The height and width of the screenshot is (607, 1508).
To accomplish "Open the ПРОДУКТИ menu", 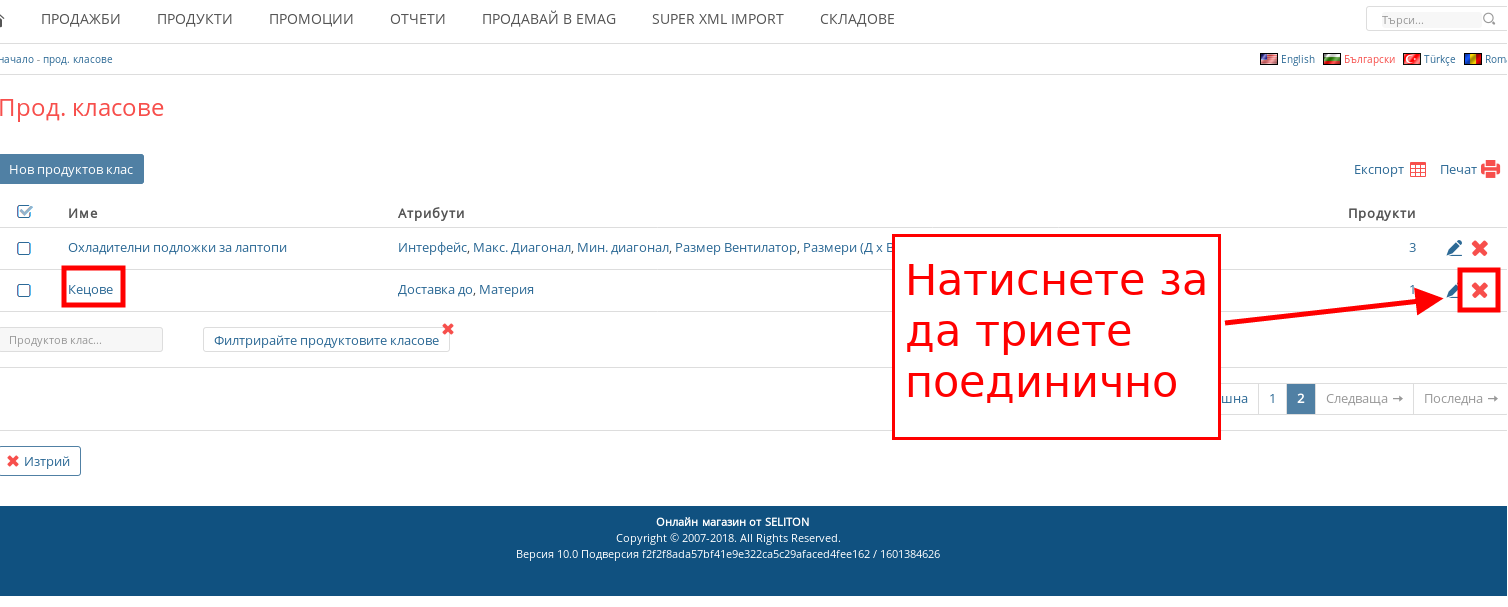I will pyautogui.click(x=195, y=19).
